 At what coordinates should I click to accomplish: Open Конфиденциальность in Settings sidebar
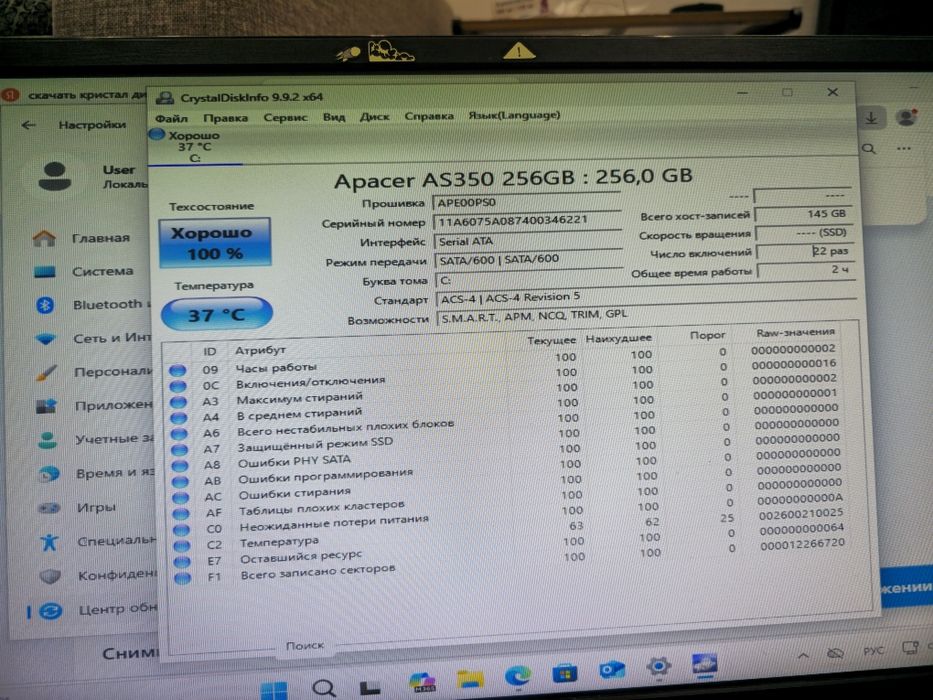pyautogui.click(x=99, y=576)
